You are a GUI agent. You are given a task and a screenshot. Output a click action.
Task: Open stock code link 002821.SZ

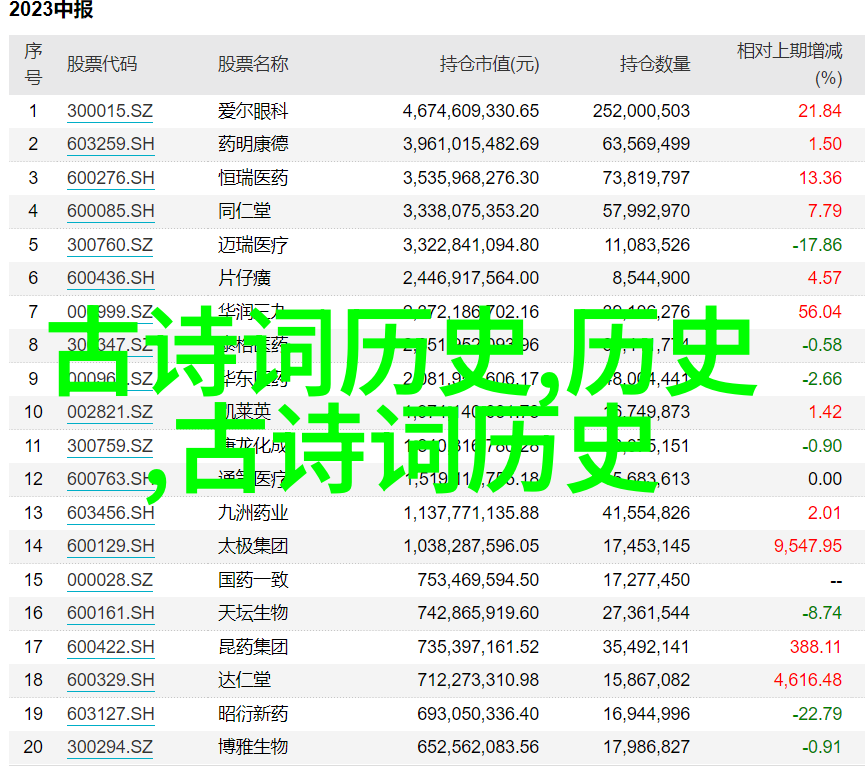pyautogui.click(x=110, y=412)
